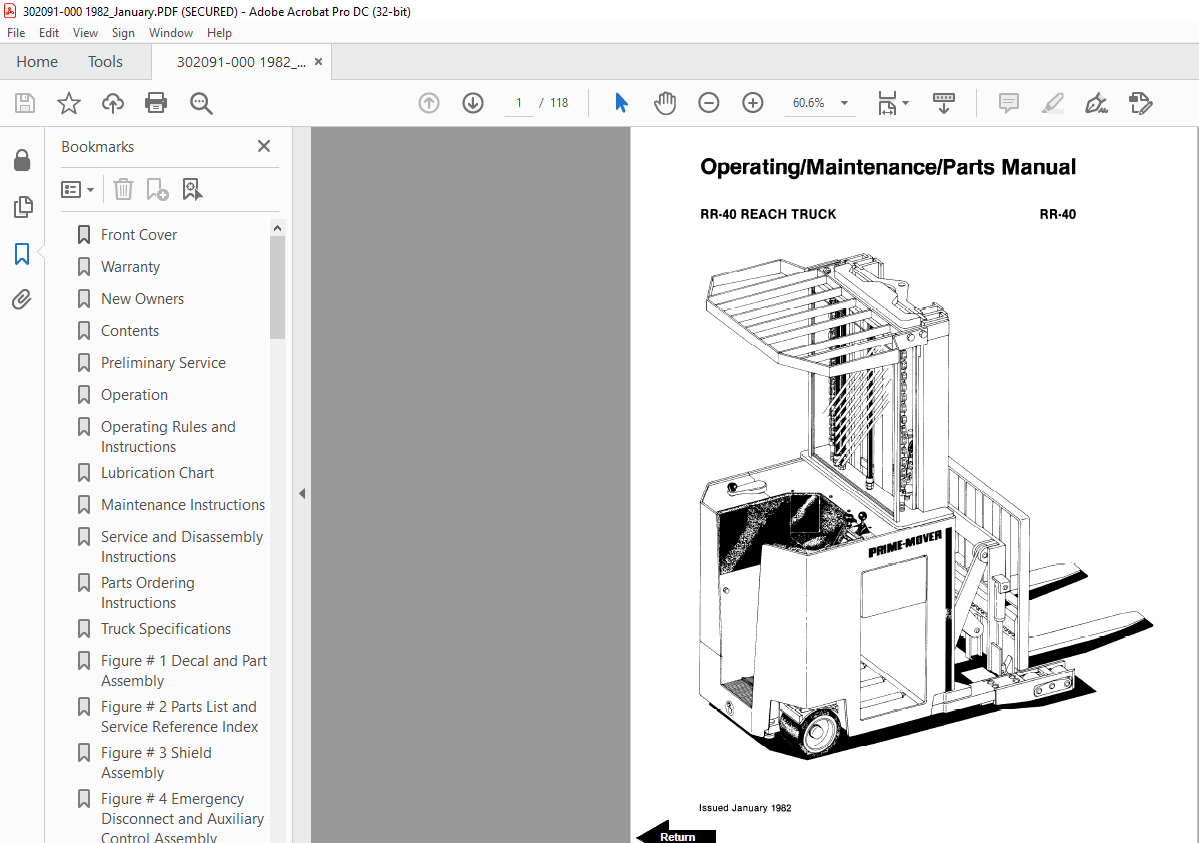Viewport: 1199px width, 843px height.
Task: Go to previous page arrow
Action: tap(429, 103)
